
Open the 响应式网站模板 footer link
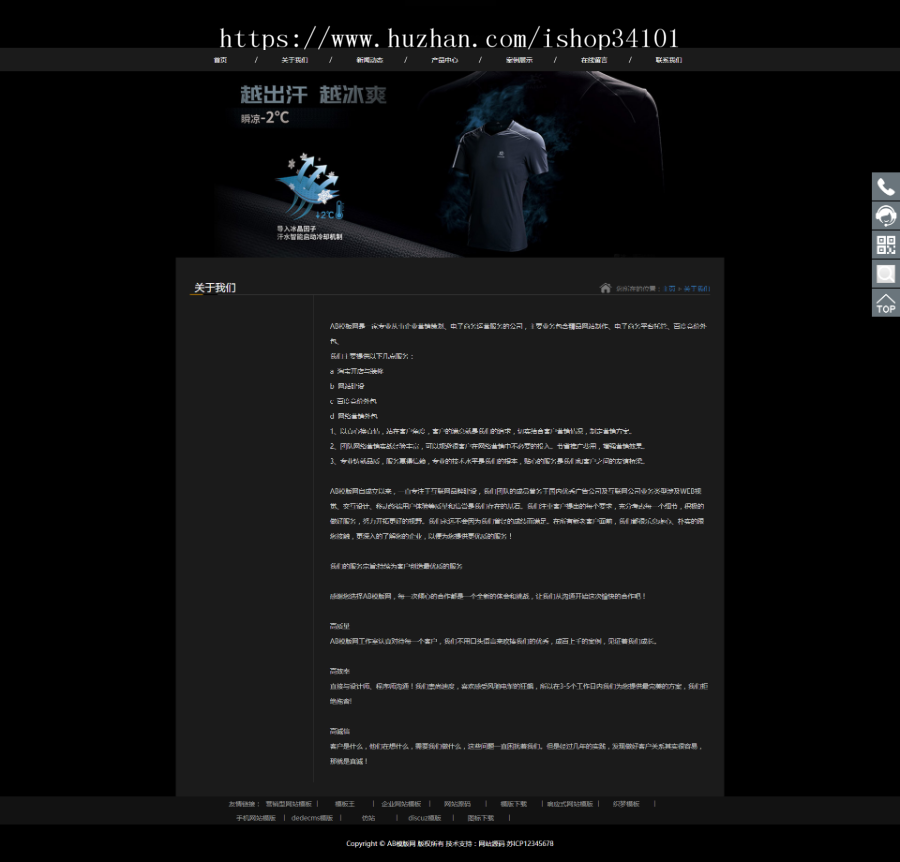pos(569,804)
